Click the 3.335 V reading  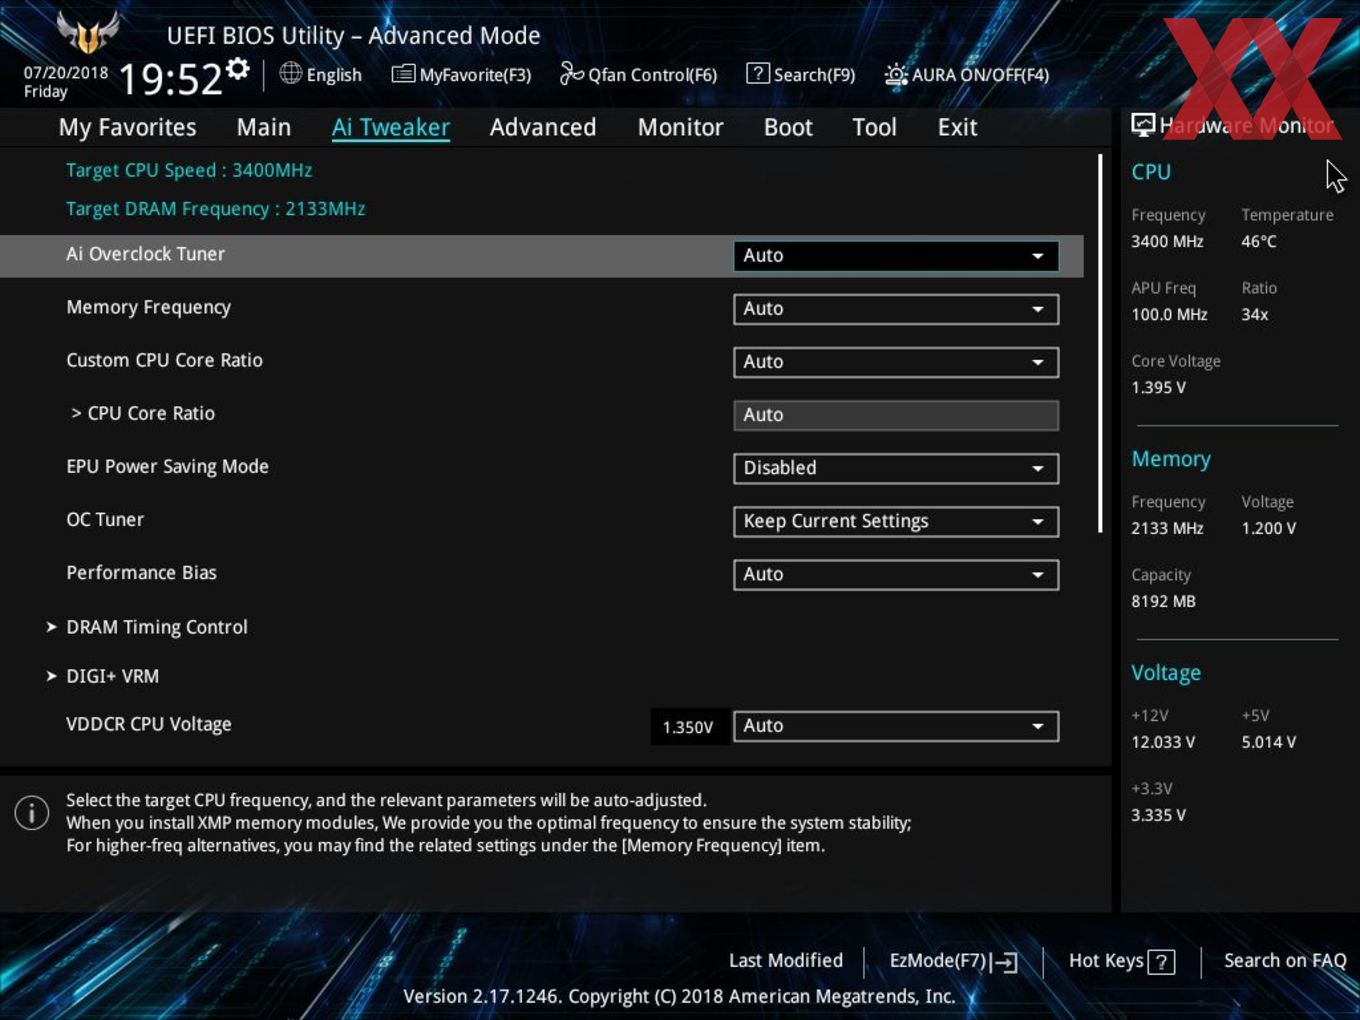pyautogui.click(x=1158, y=815)
